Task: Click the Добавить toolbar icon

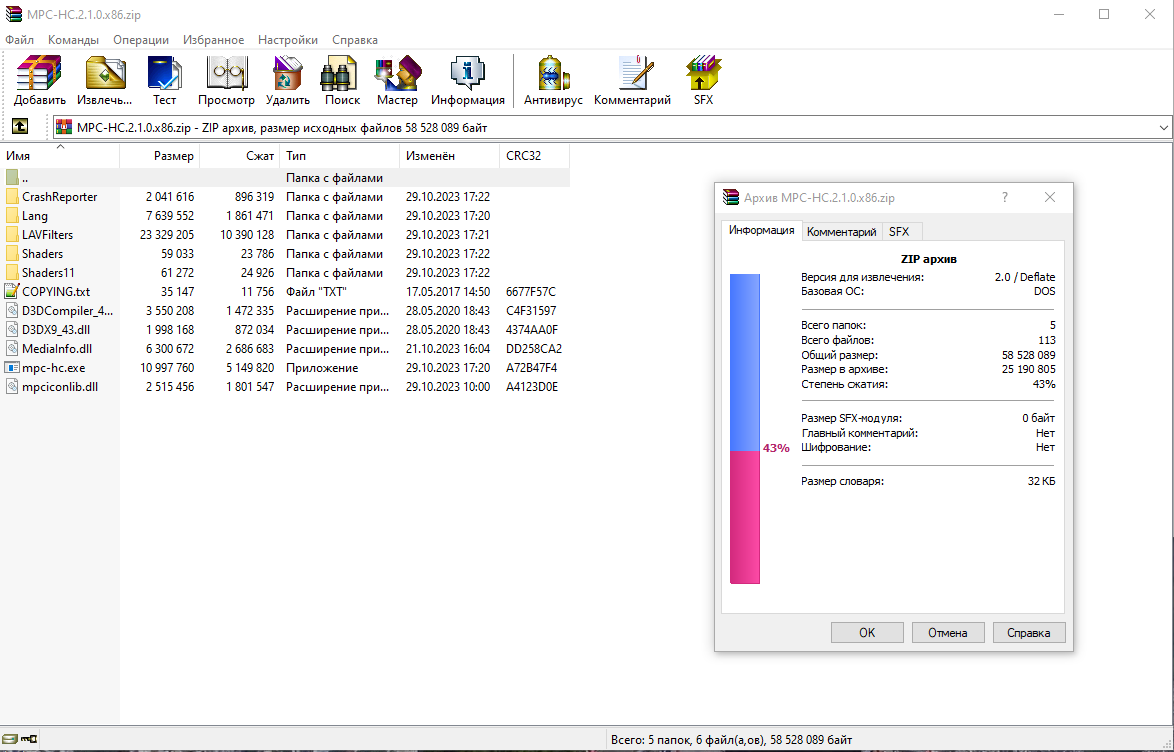Action: [39, 80]
